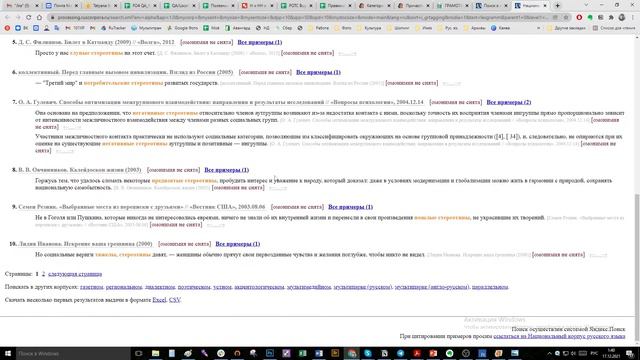Viewport: 640px width, 360px height.
Task: Download results in Excel format
Action: [159, 300]
